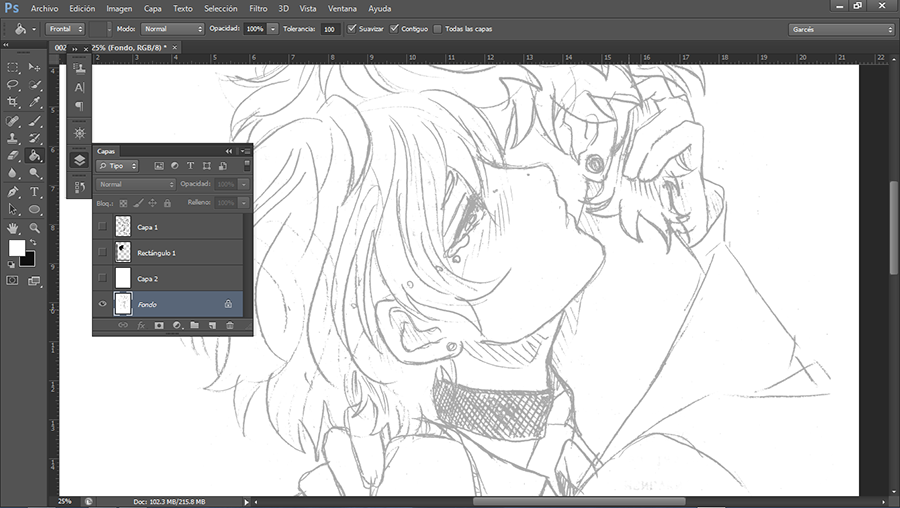
Task: Activate the Eyedropper tool
Action: point(34,103)
